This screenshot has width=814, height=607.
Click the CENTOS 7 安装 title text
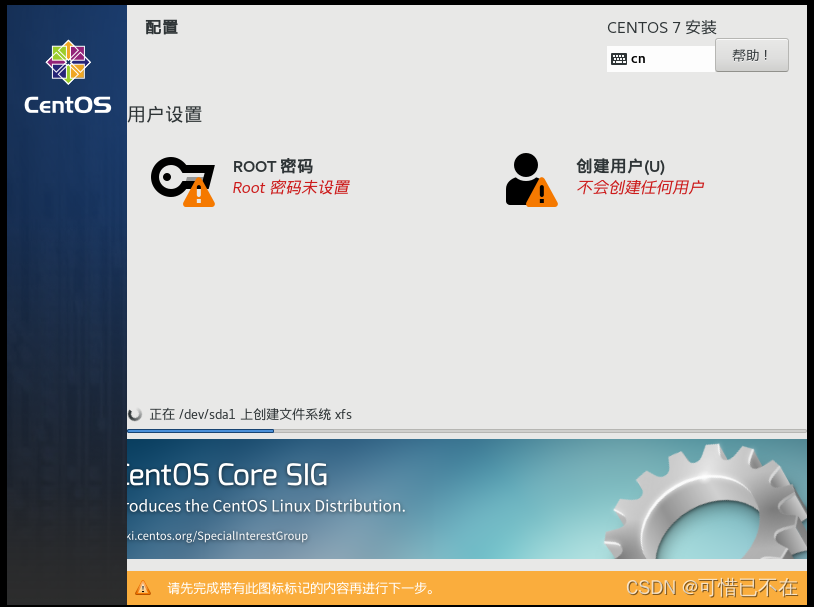click(661, 27)
